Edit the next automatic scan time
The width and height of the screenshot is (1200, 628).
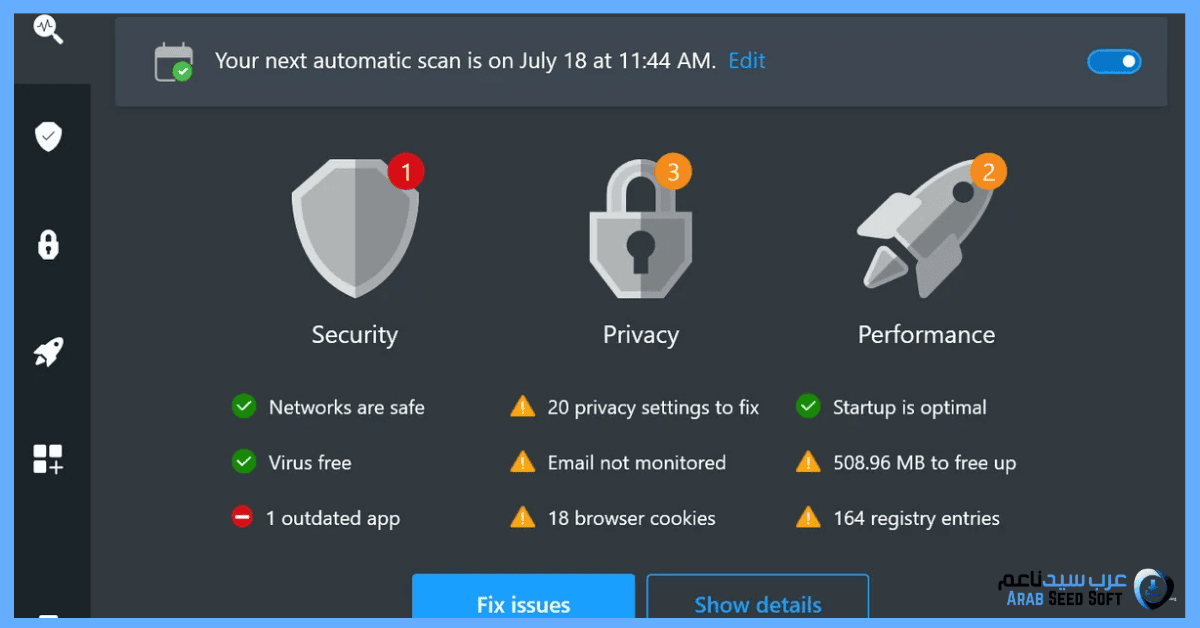(747, 61)
